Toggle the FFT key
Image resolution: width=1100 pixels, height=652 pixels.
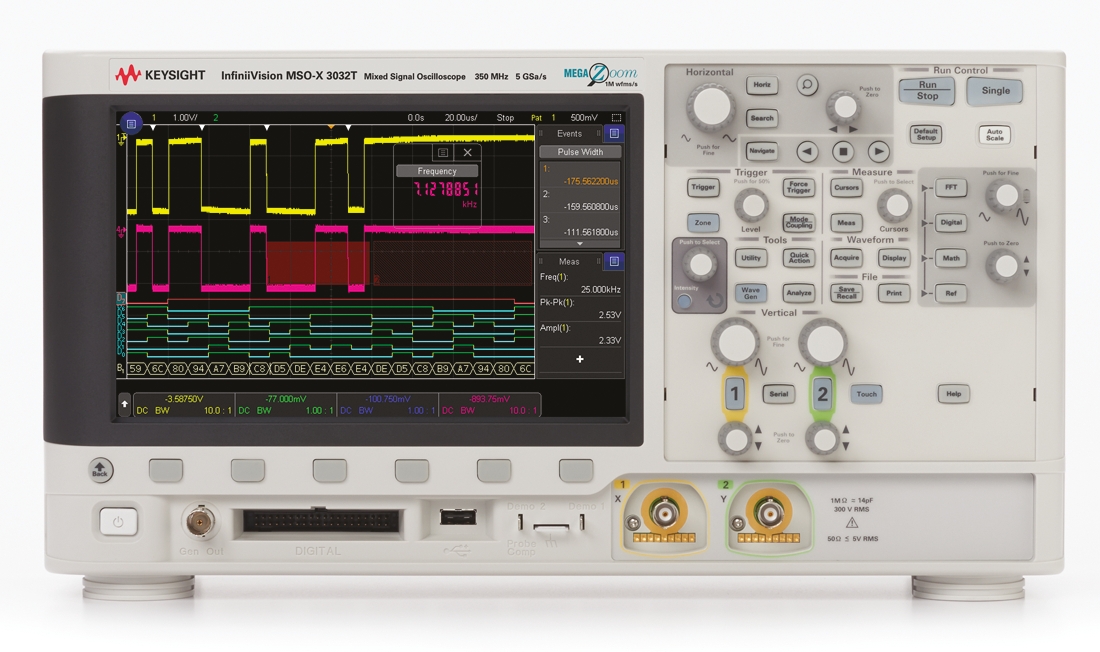coord(951,187)
